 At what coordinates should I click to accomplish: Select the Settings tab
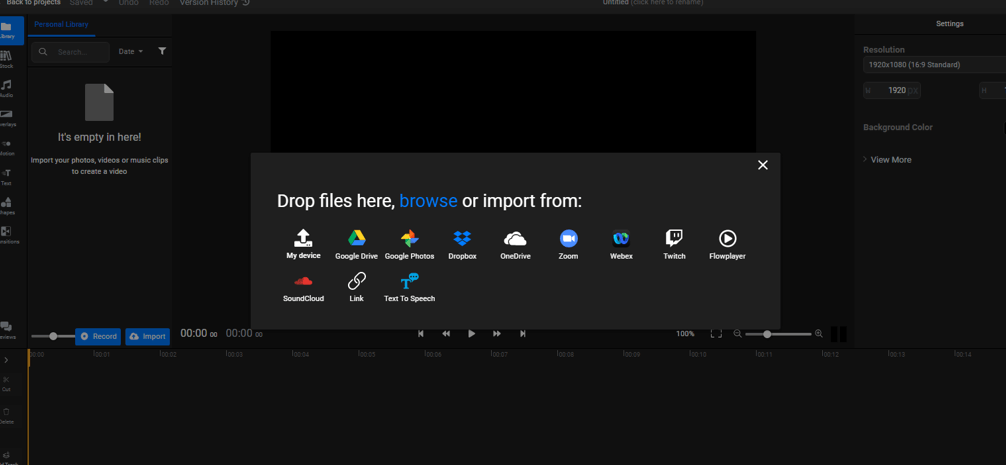[x=950, y=24]
